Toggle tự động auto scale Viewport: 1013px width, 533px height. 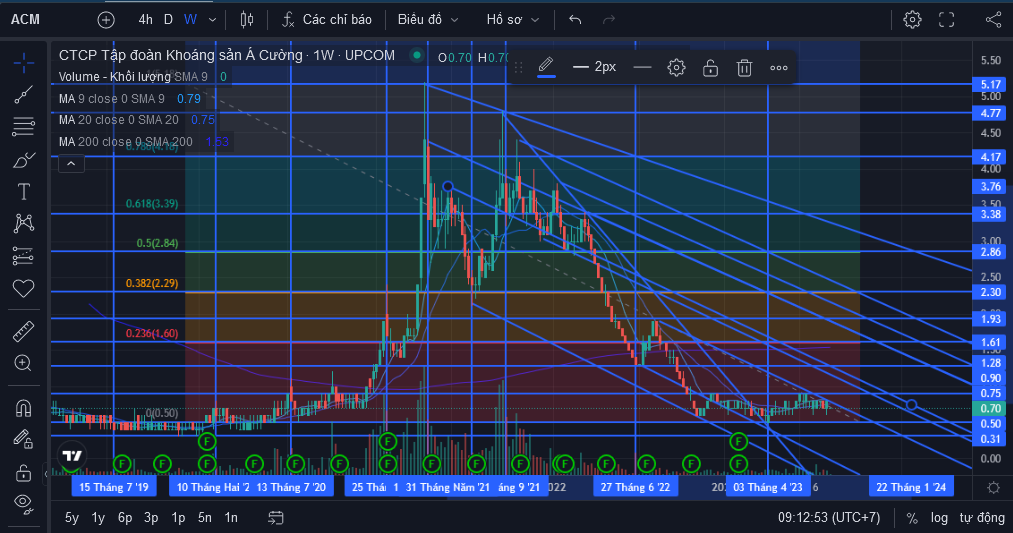[x=982, y=517]
